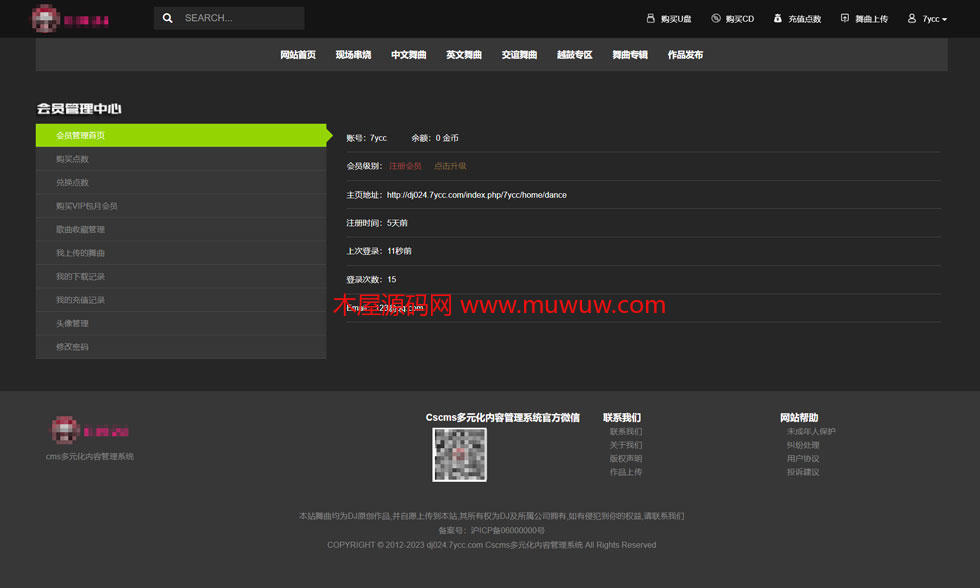Click the search magnifier icon
The width and height of the screenshot is (980, 588).
tap(168, 18)
